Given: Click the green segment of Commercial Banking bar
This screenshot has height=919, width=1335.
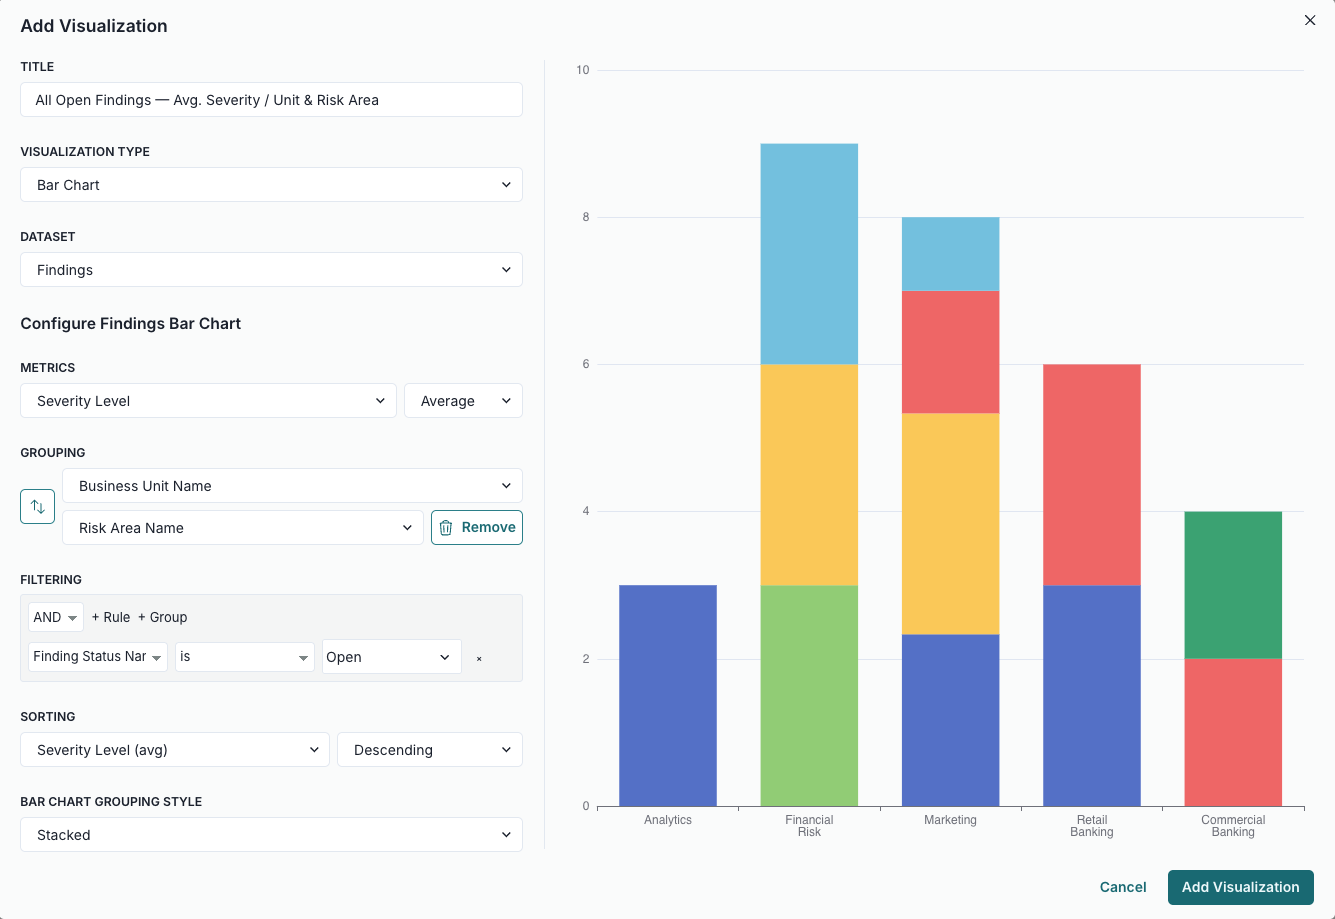Looking at the screenshot, I should pos(1233,585).
